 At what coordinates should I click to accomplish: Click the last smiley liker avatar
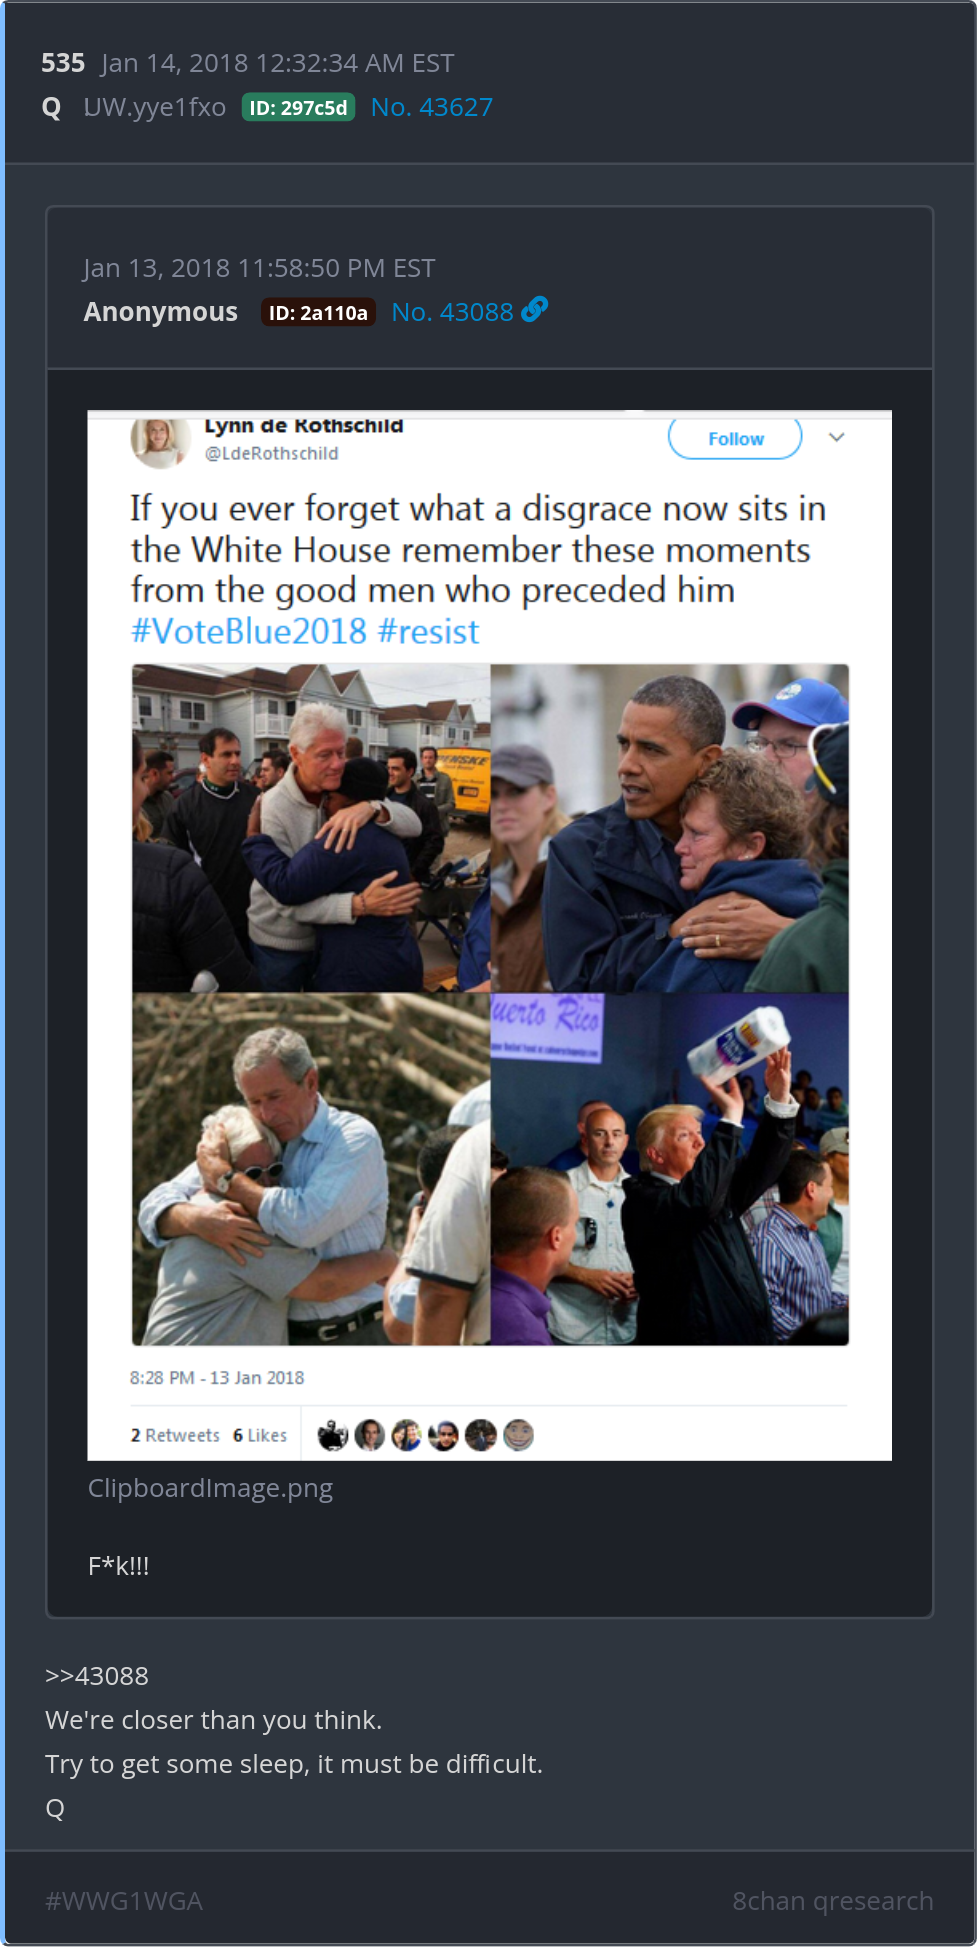(519, 1436)
